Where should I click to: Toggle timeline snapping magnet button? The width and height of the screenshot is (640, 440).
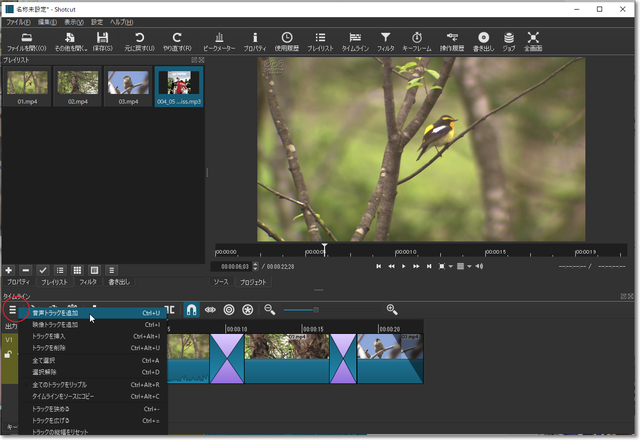click(191, 310)
